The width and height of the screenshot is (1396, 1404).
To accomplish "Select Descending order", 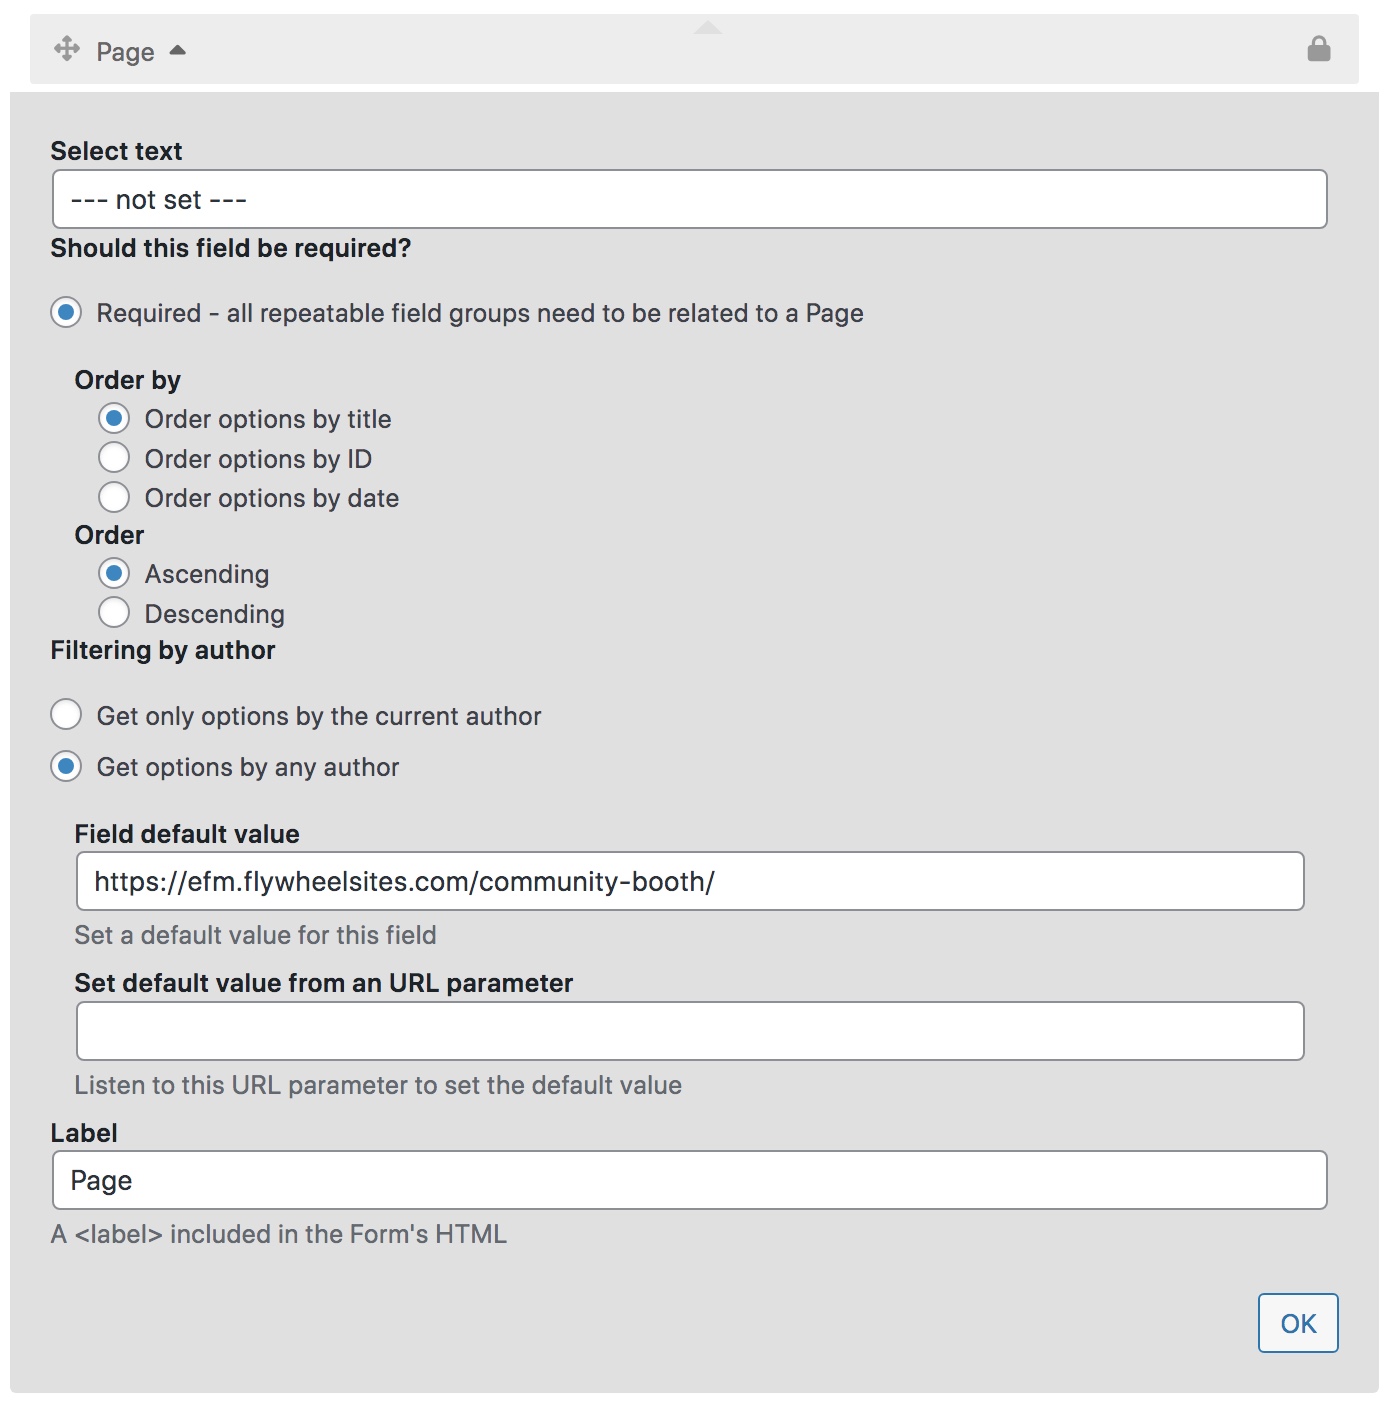I will [114, 613].
